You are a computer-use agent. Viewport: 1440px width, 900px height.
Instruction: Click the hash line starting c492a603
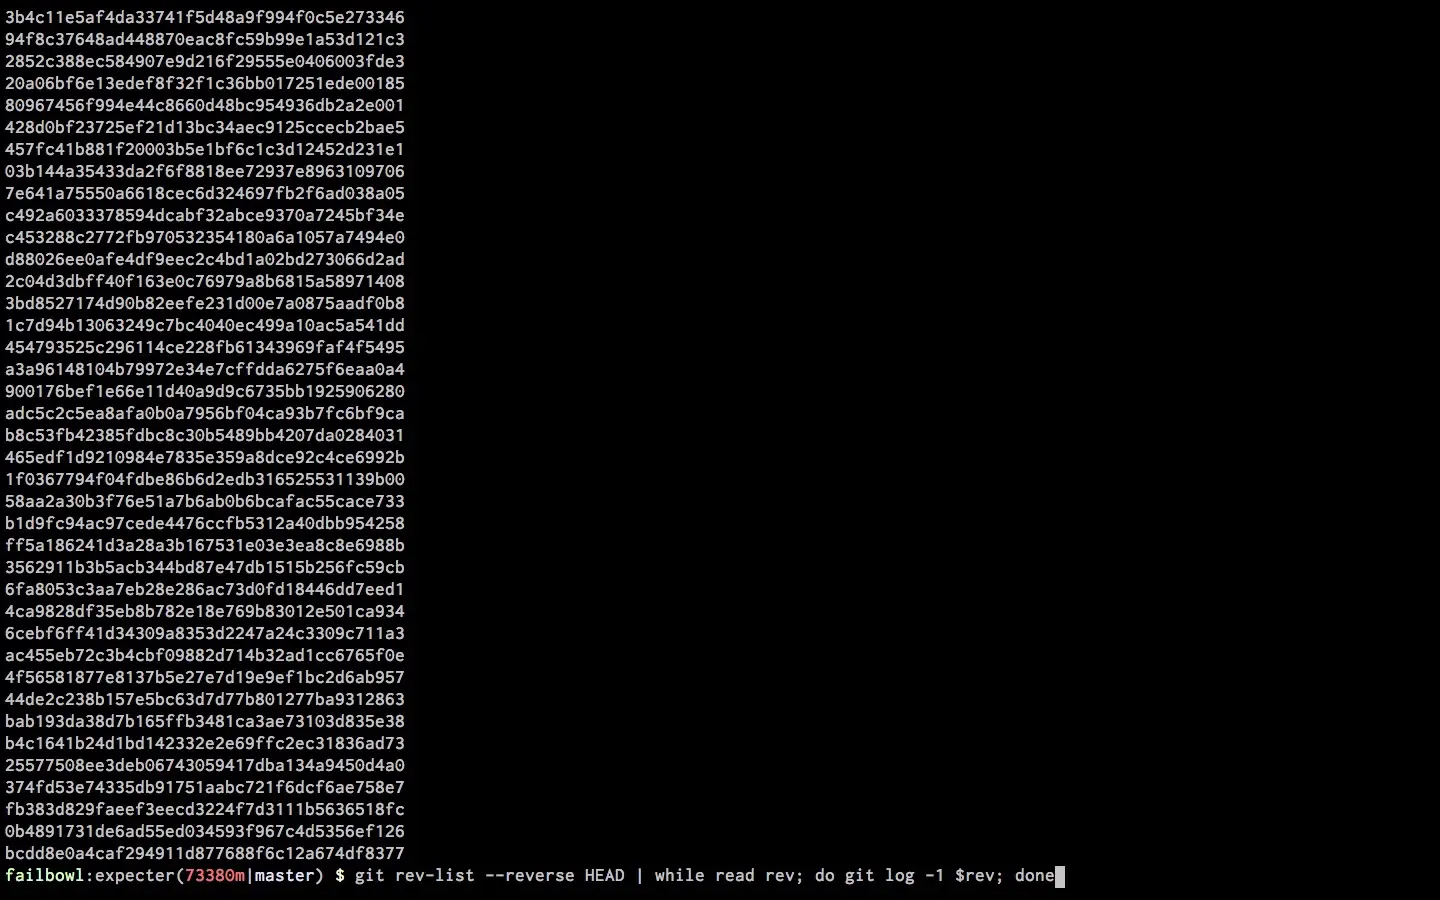click(205, 215)
